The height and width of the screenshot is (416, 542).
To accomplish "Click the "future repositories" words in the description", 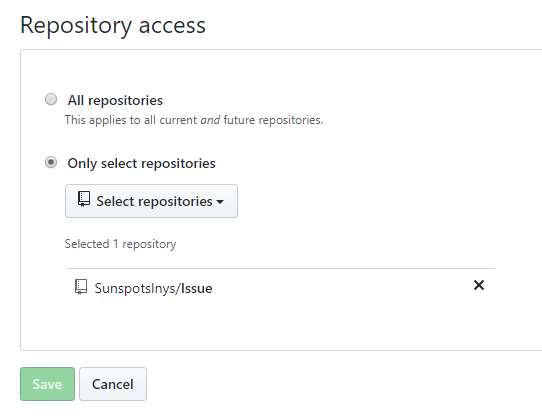I will click(273, 120).
